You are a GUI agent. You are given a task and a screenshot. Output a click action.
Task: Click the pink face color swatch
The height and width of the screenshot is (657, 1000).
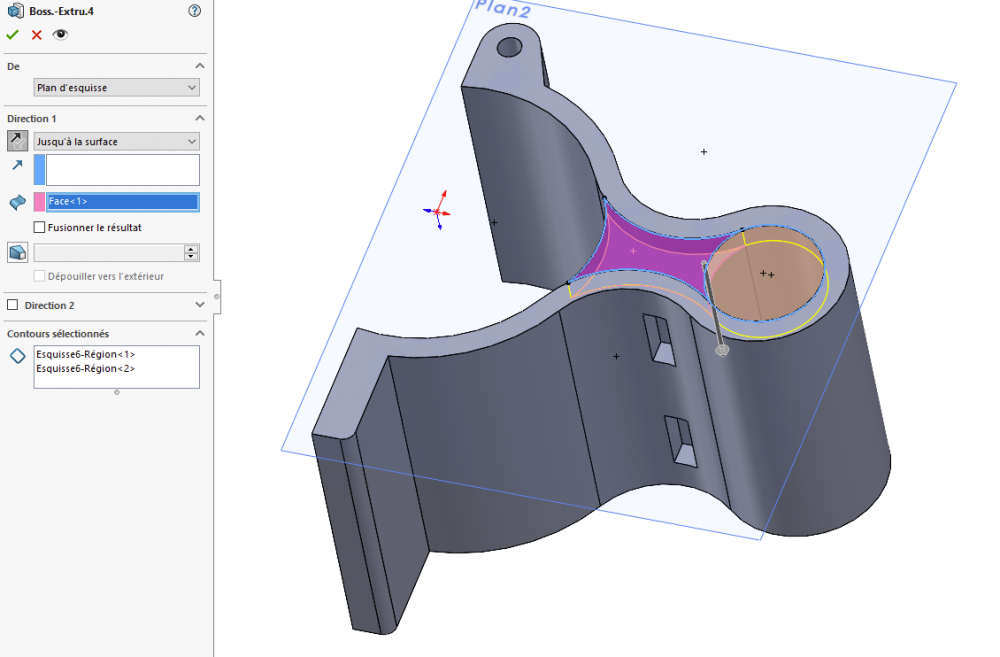(40, 202)
